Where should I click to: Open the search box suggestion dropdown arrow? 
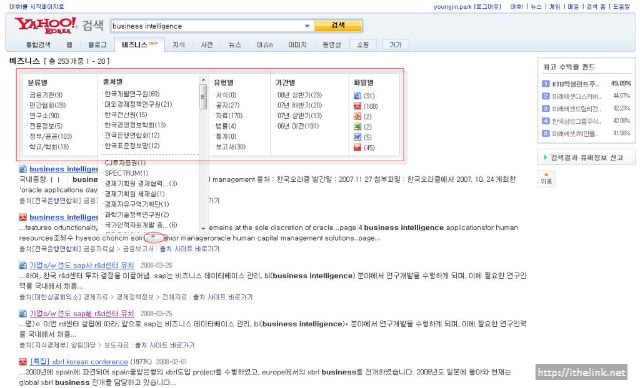click(x=307, y=26)
